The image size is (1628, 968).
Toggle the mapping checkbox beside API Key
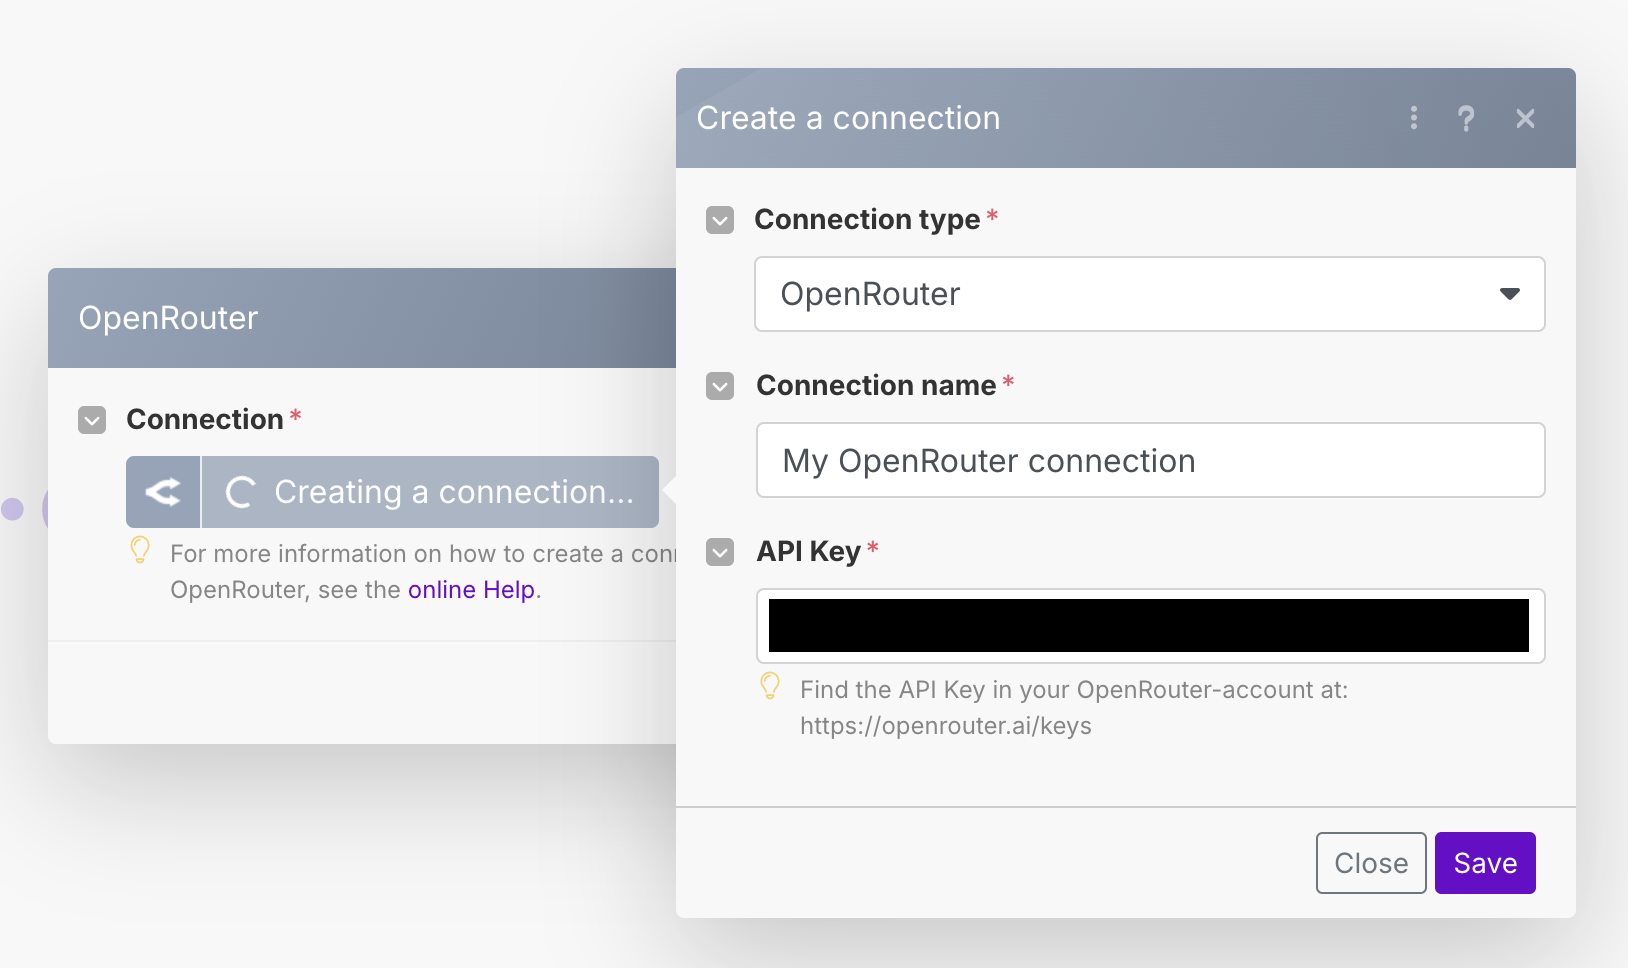[x=719, y=552]
